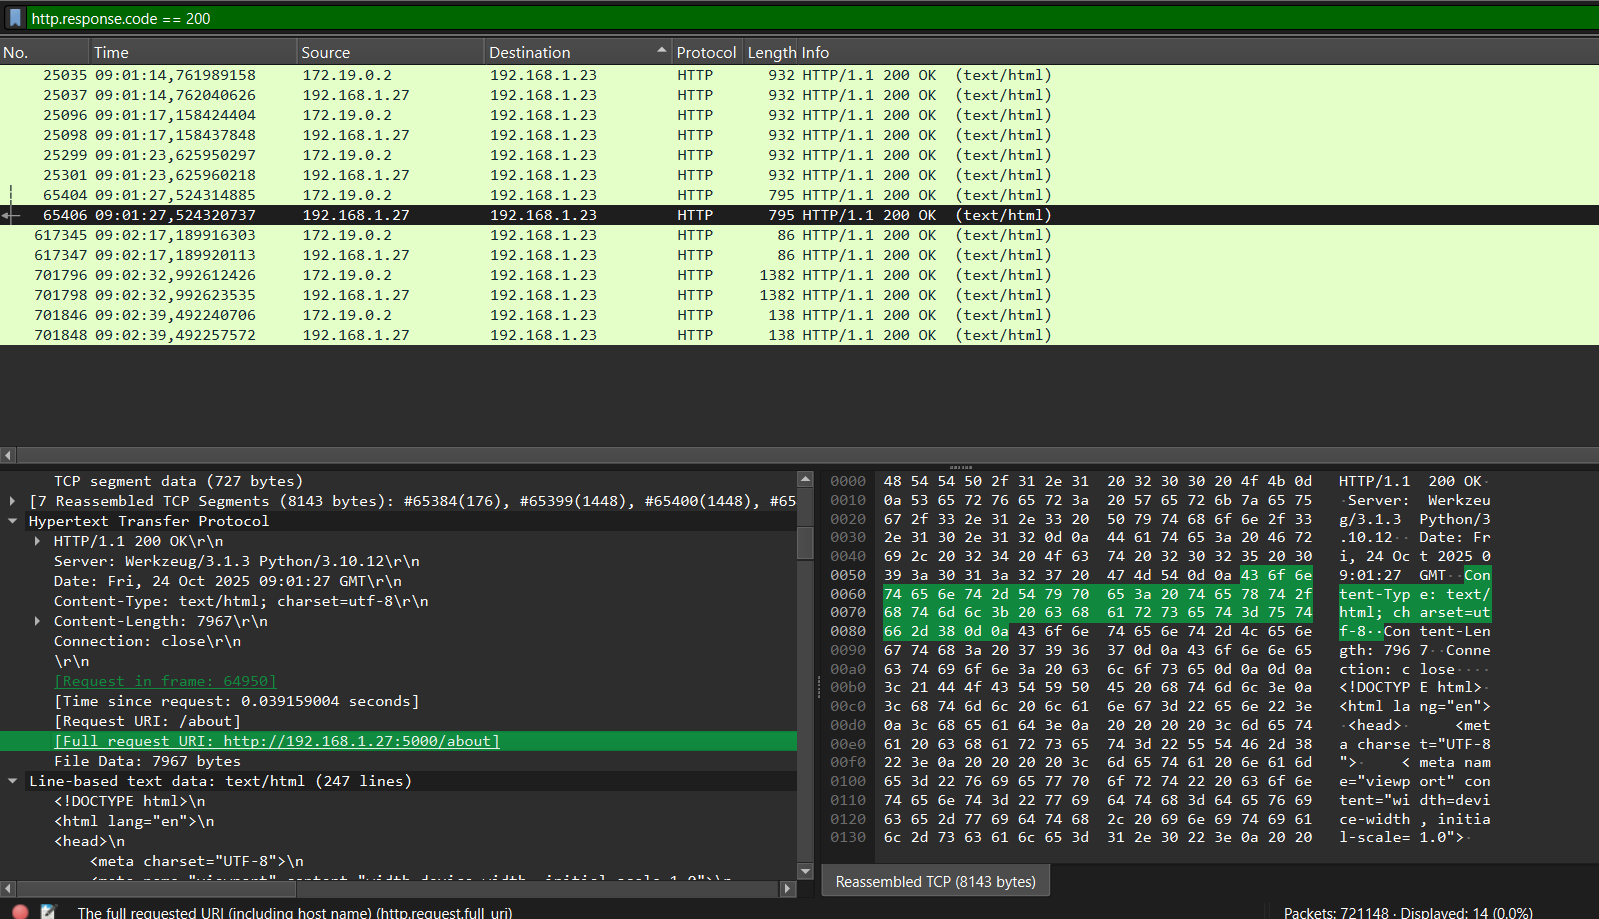The height and width of the screenshot is (919, 1599).
Task: Select the Reassembled TCP (8143 bytes) tab
Action: [x=935, y=882]
